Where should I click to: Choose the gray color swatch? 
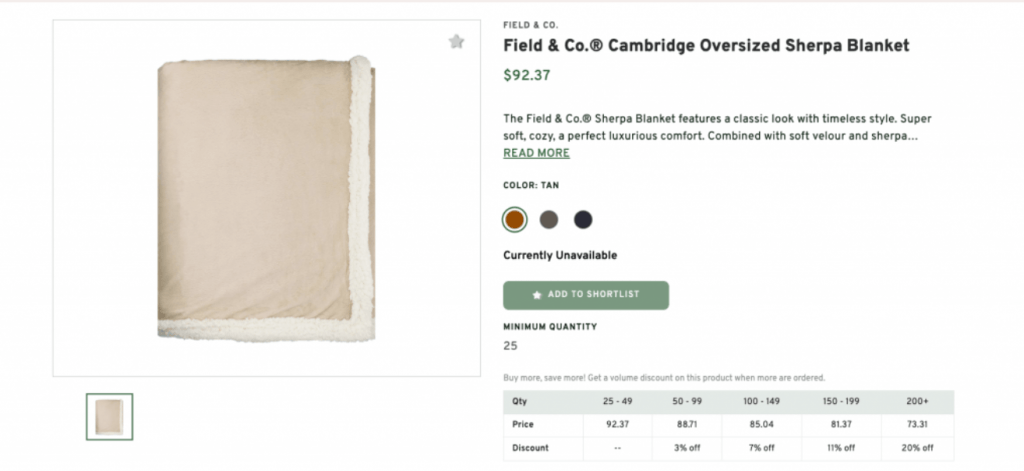pyautogui.click(x=549, y=219)
